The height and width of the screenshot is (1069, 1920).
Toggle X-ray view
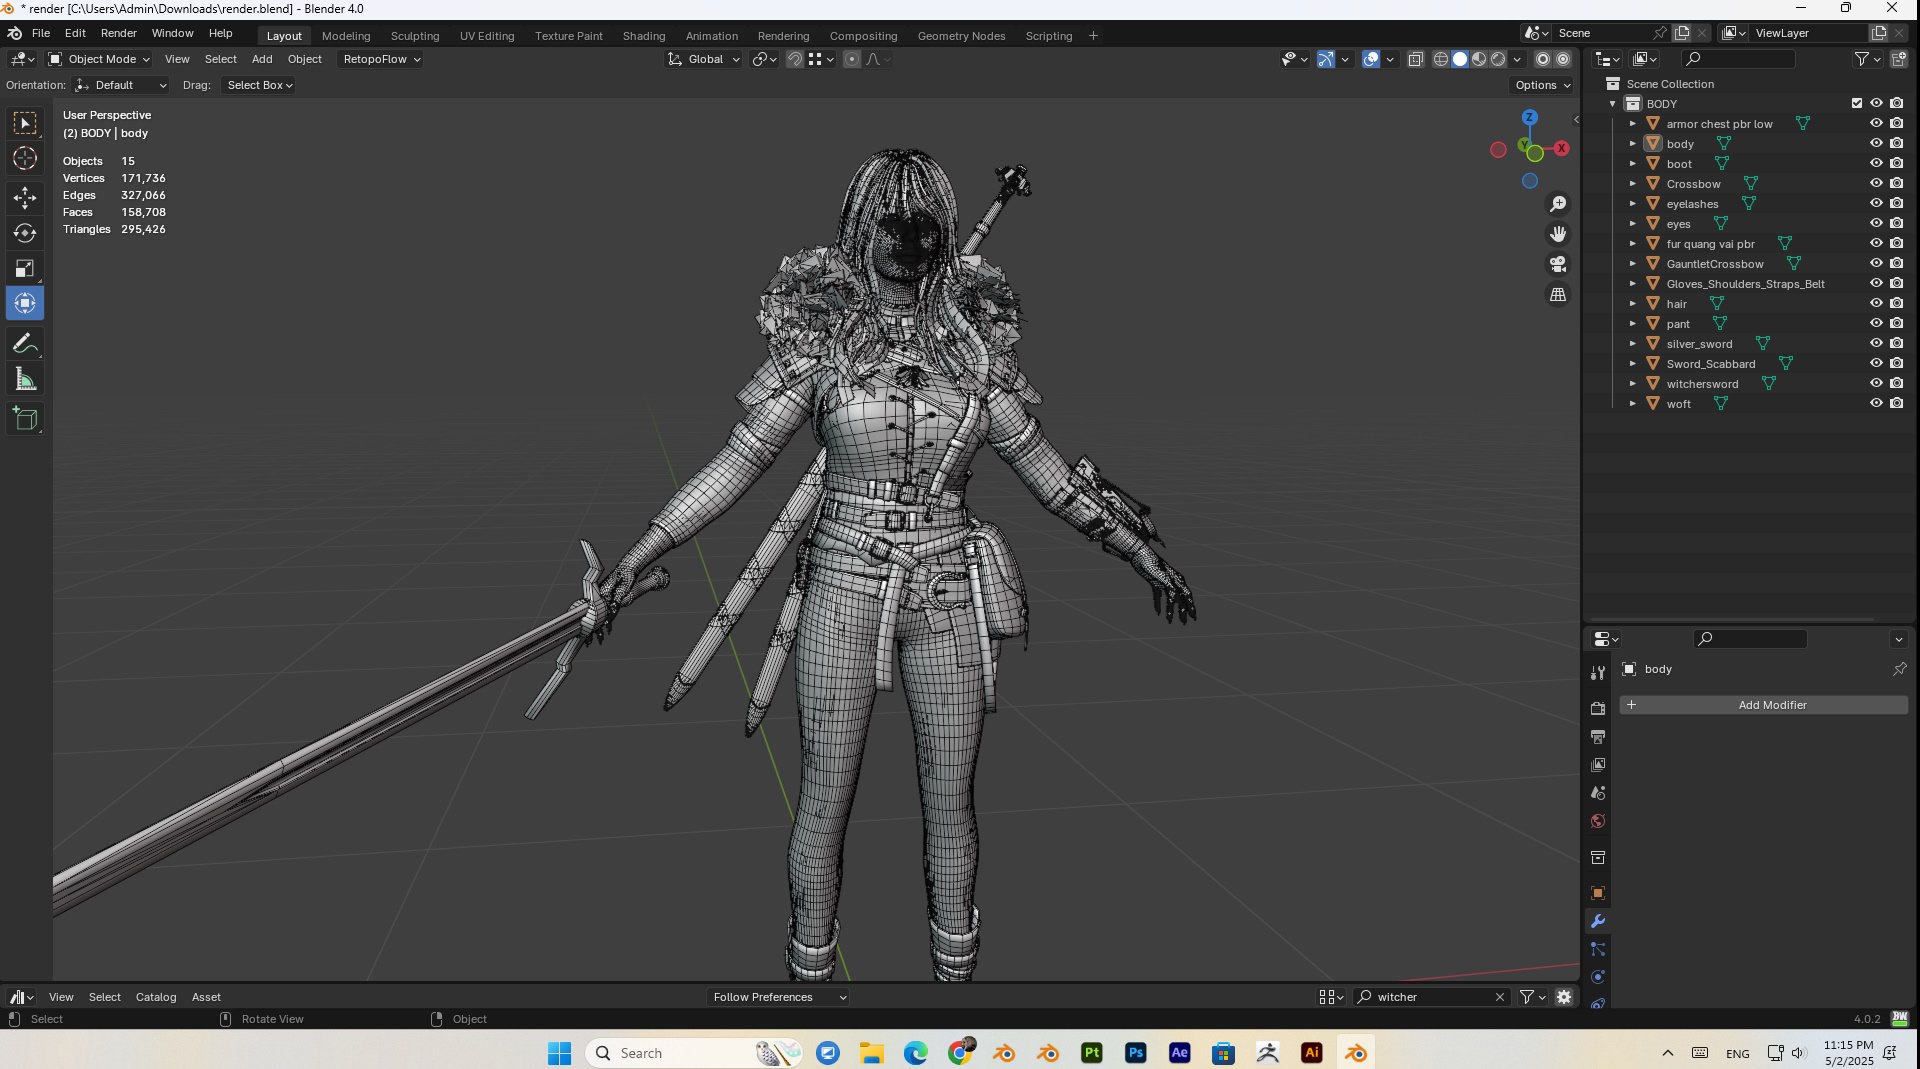(1415, 59)
